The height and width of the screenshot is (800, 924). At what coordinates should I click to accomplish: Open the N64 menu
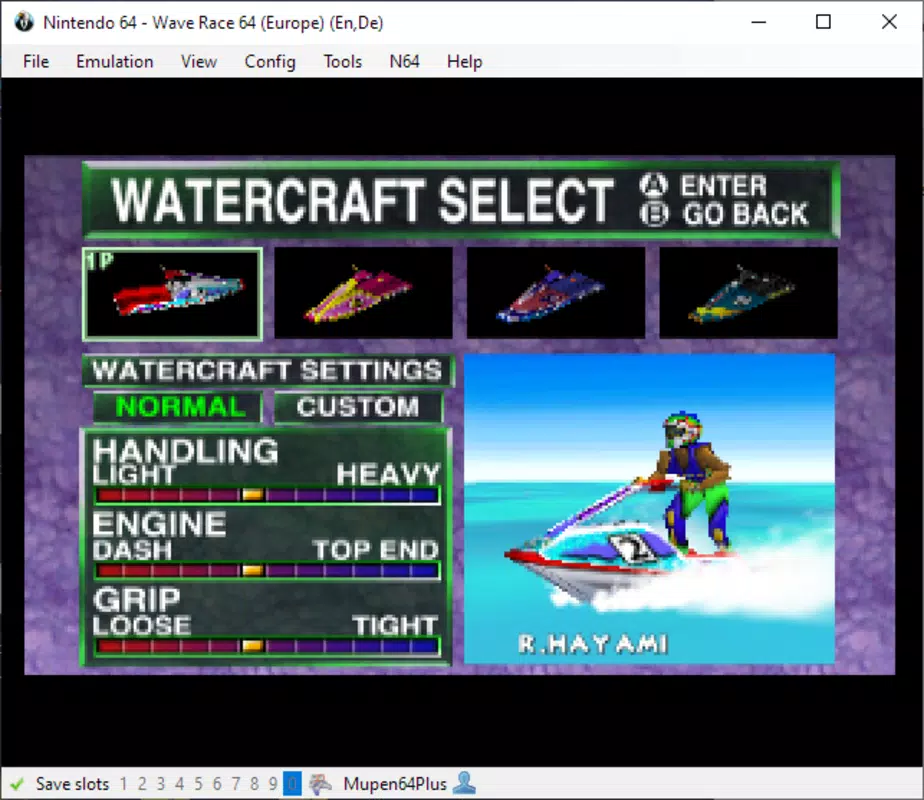(x=404, y=61)
